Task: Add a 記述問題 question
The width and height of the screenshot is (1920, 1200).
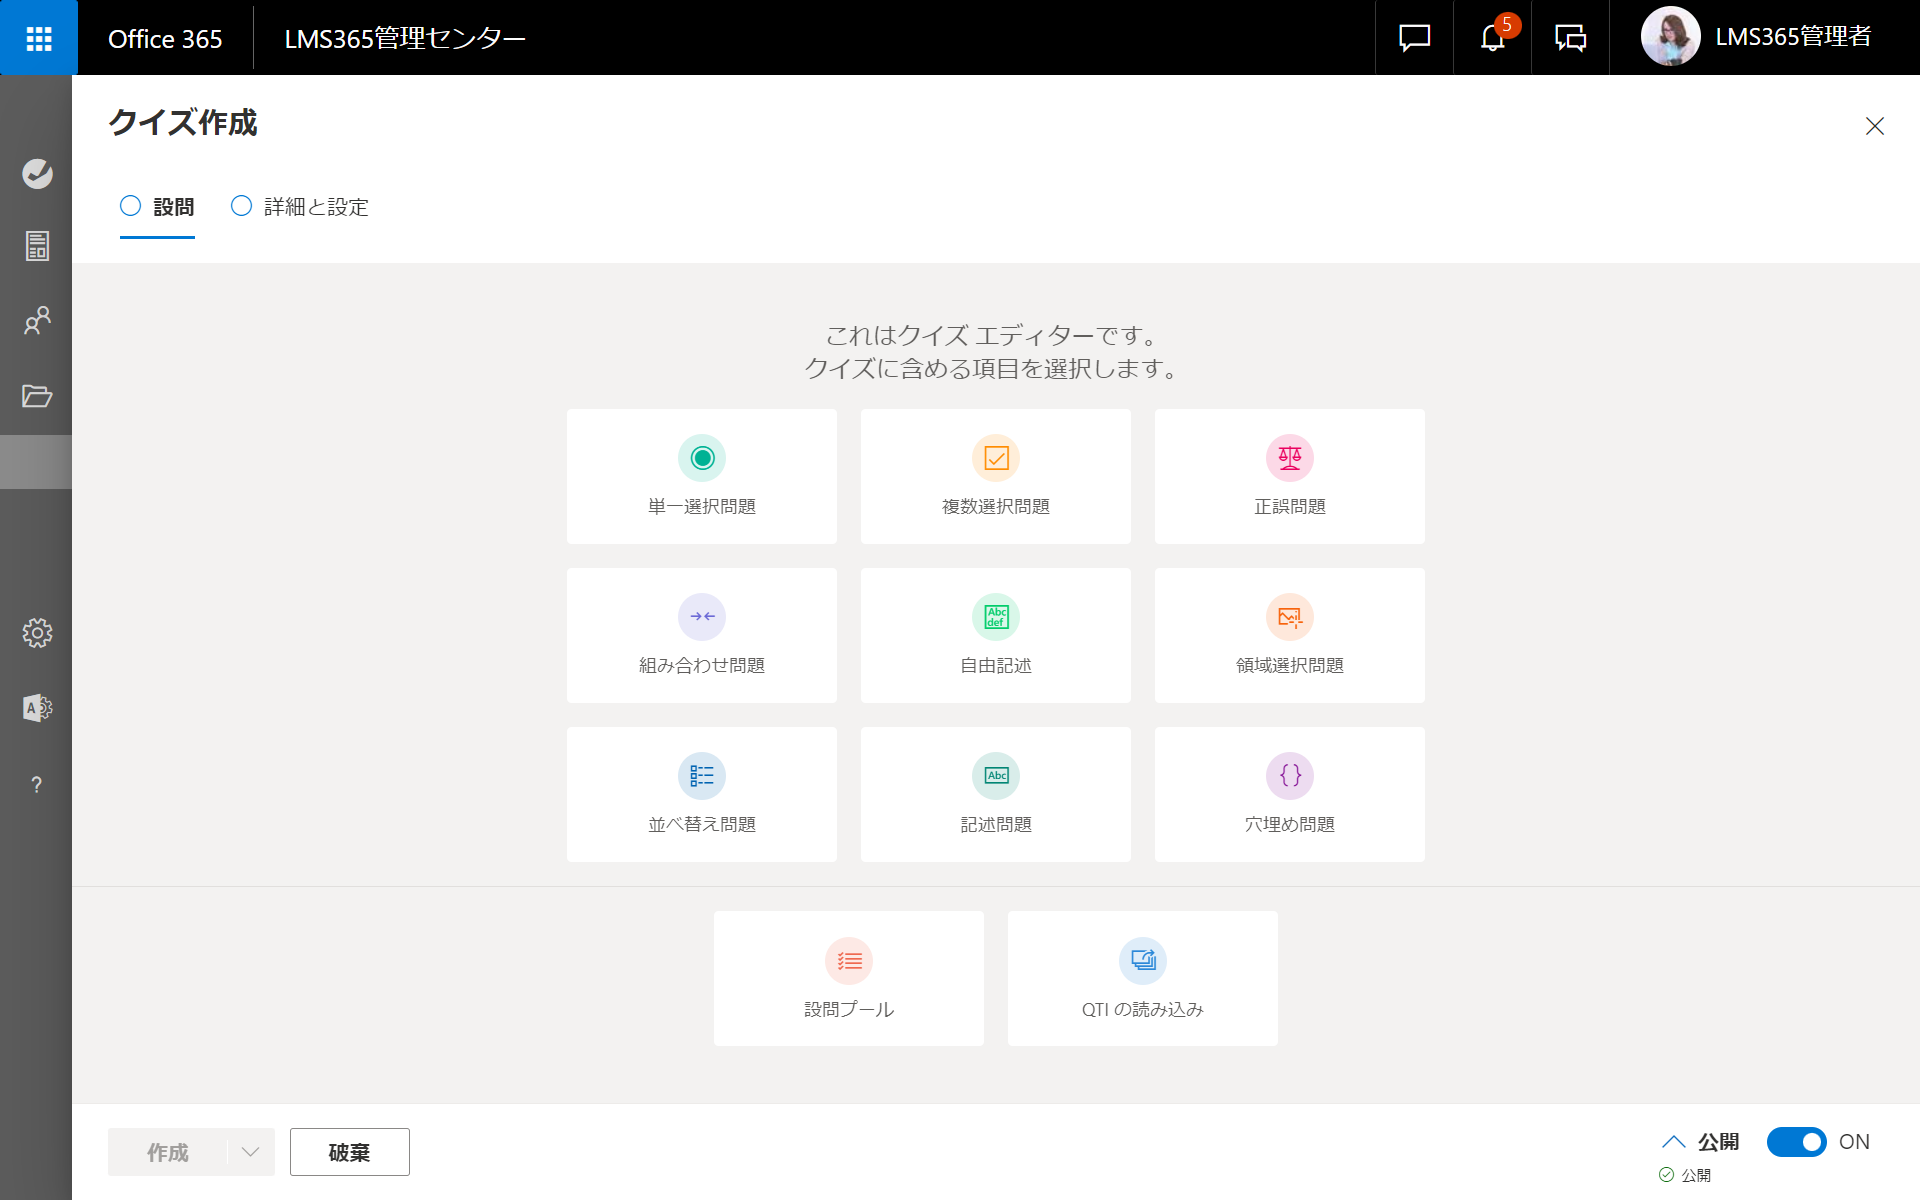Action: click(x=996, y=794)
